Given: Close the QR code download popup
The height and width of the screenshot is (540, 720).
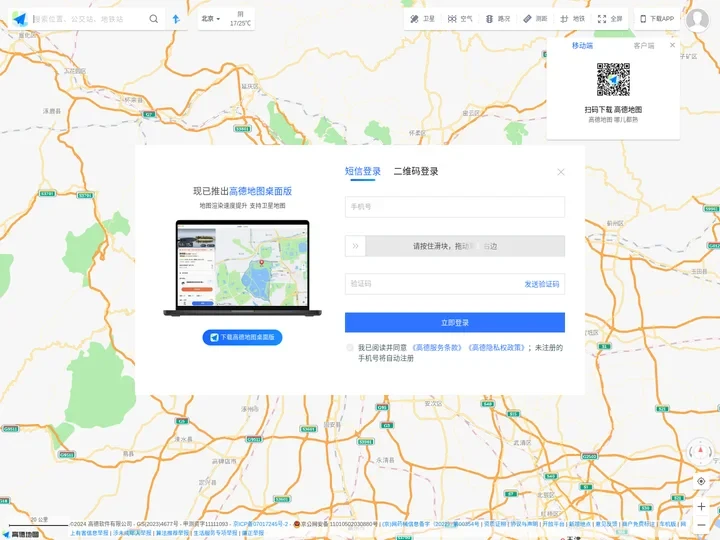Looking at the screenshot, I should [x=672, y=45].
